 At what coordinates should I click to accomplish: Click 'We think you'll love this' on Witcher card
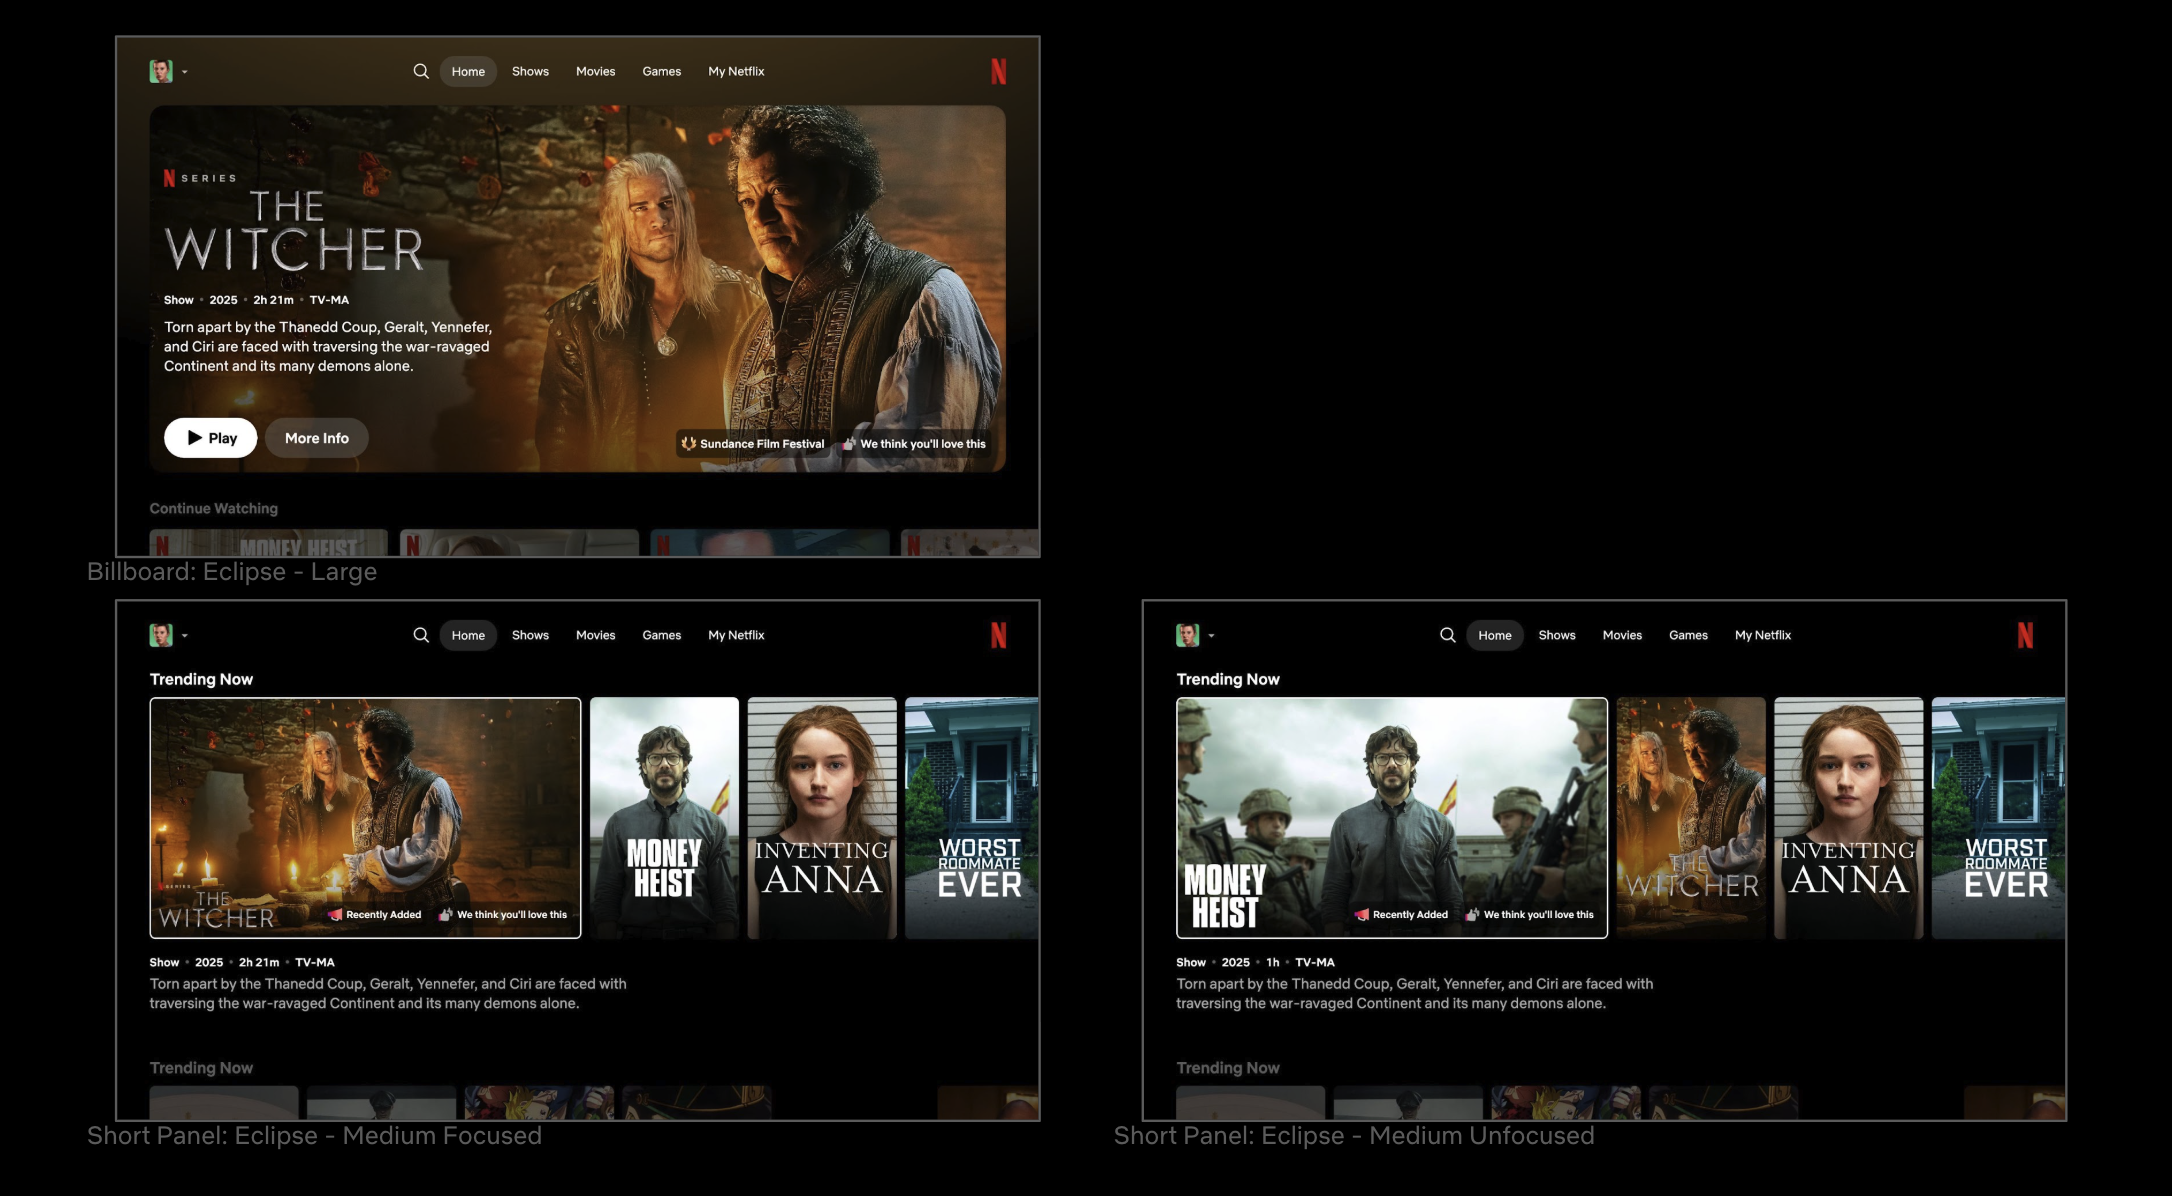point(503,915)
